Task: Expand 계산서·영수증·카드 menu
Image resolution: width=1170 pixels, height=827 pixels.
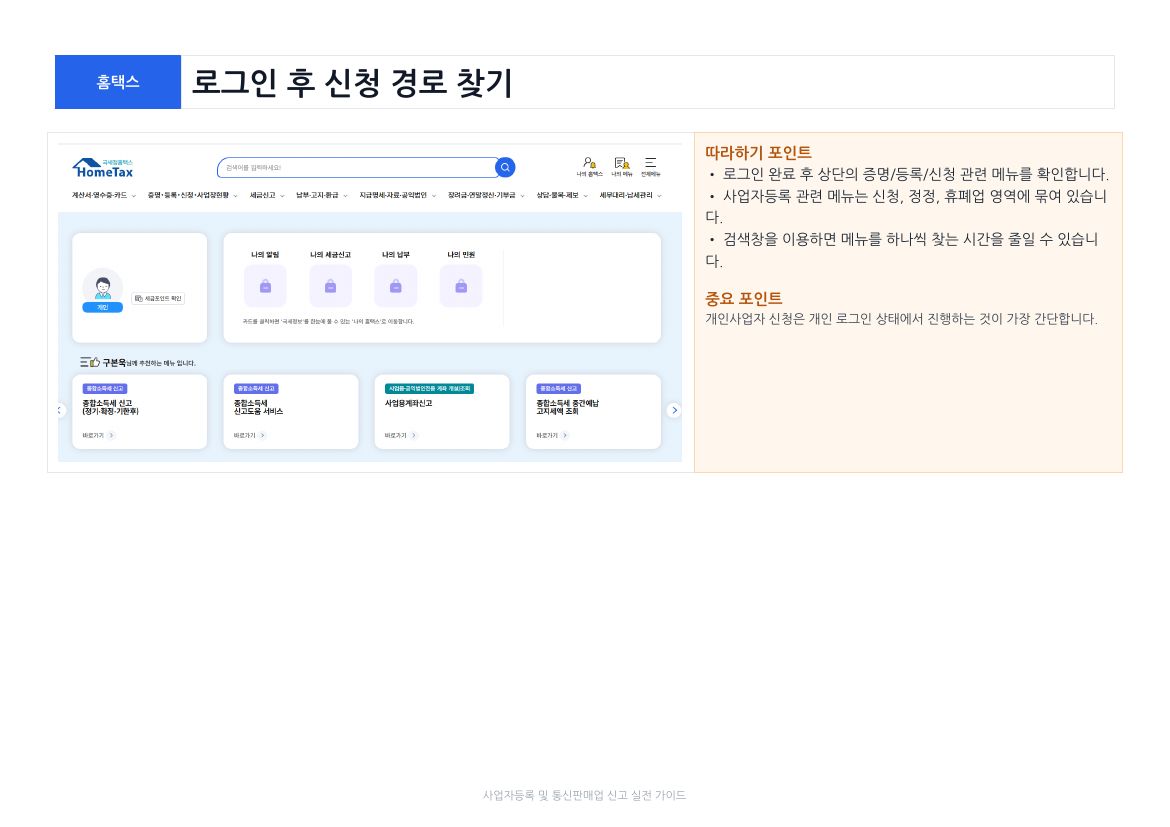Action: 104,196
